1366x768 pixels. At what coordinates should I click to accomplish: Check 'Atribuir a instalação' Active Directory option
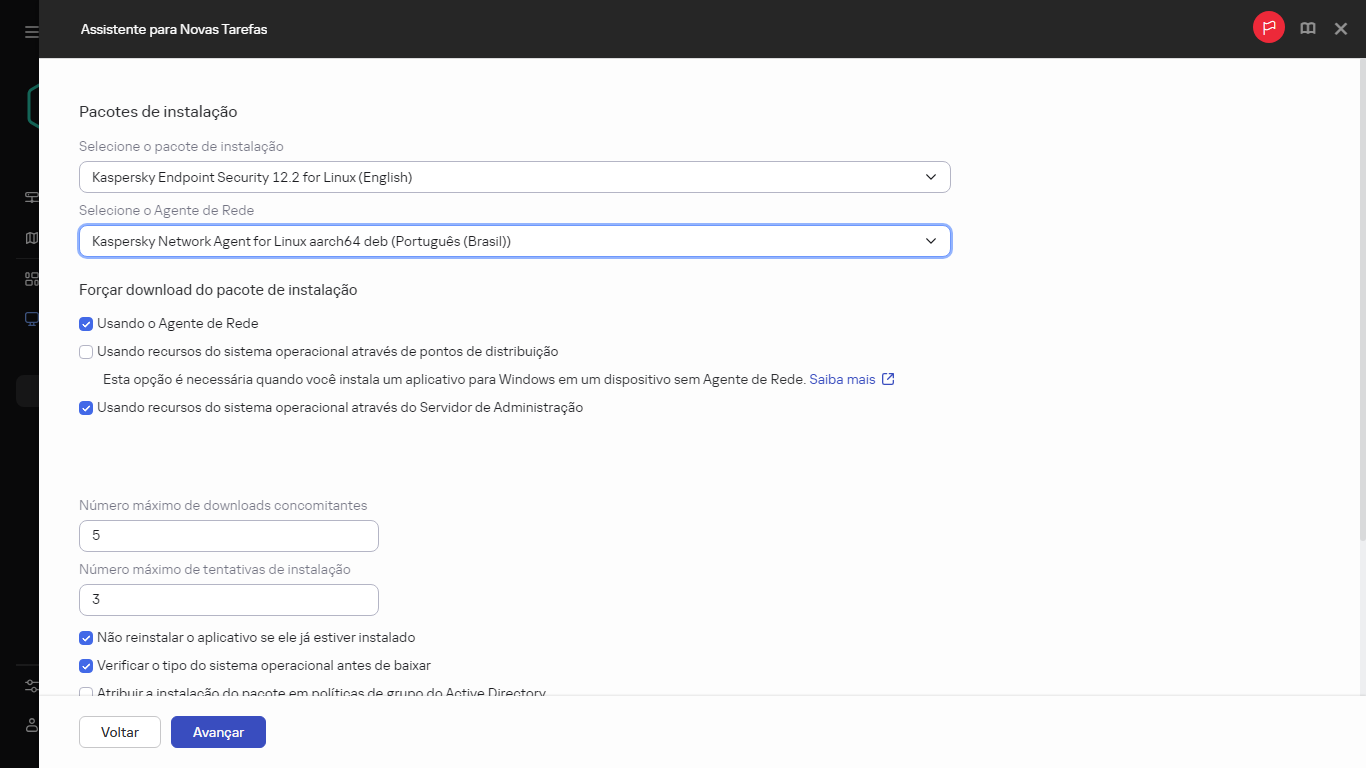pos(86,692)
